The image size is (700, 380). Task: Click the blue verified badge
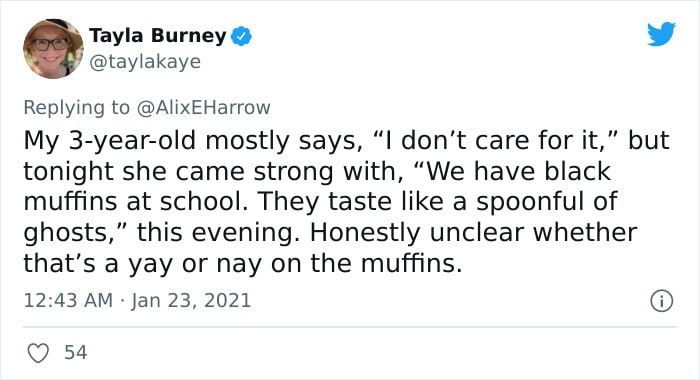[x=241, y=37]
